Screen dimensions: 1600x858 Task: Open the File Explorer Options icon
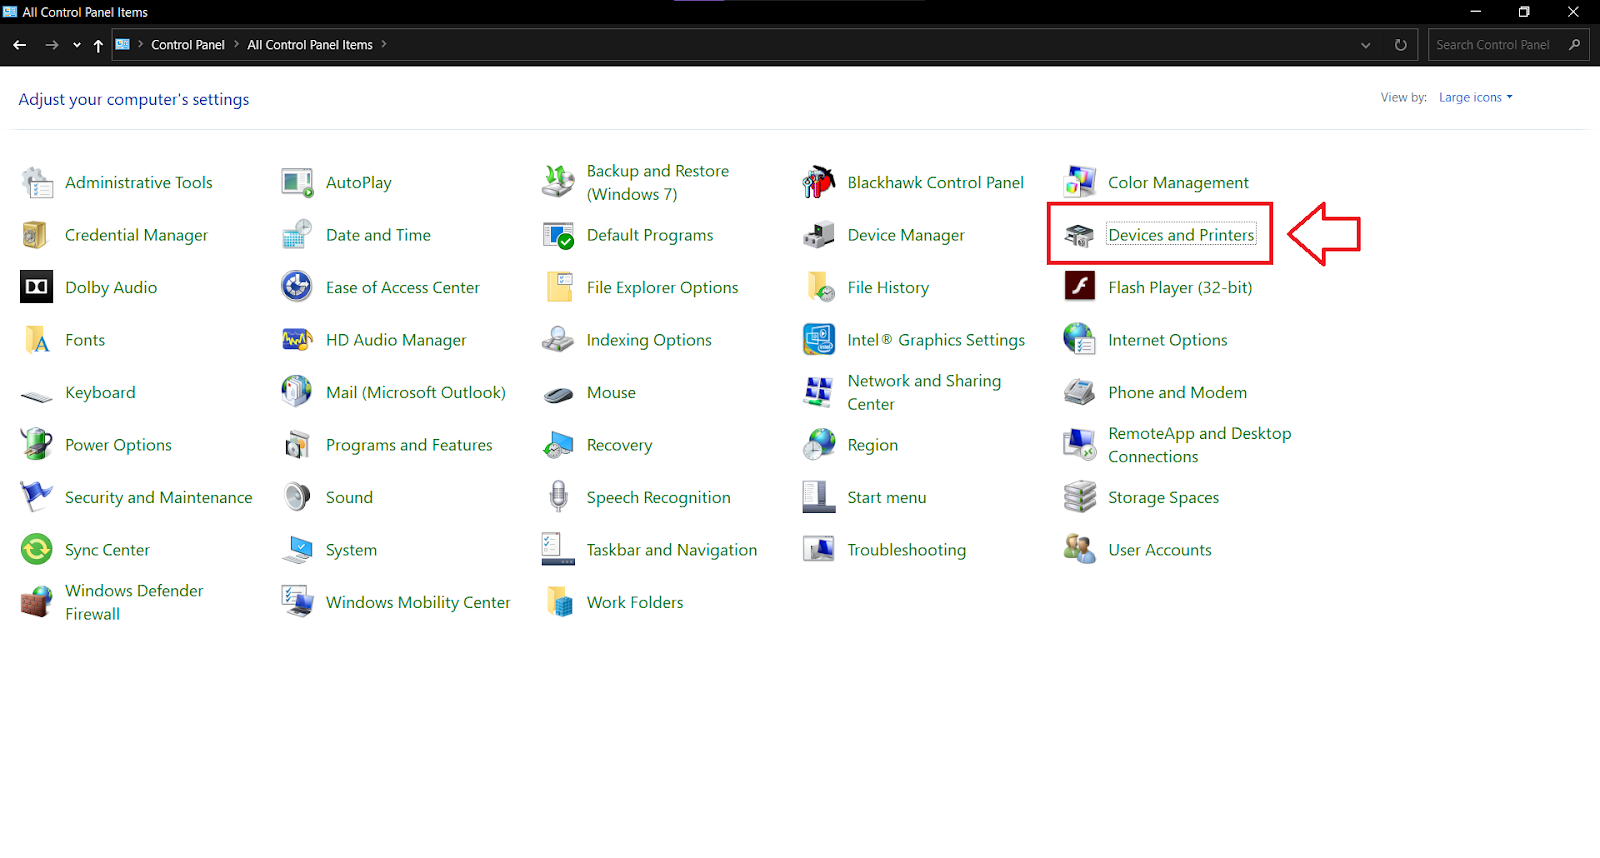[x=558, y=287]
